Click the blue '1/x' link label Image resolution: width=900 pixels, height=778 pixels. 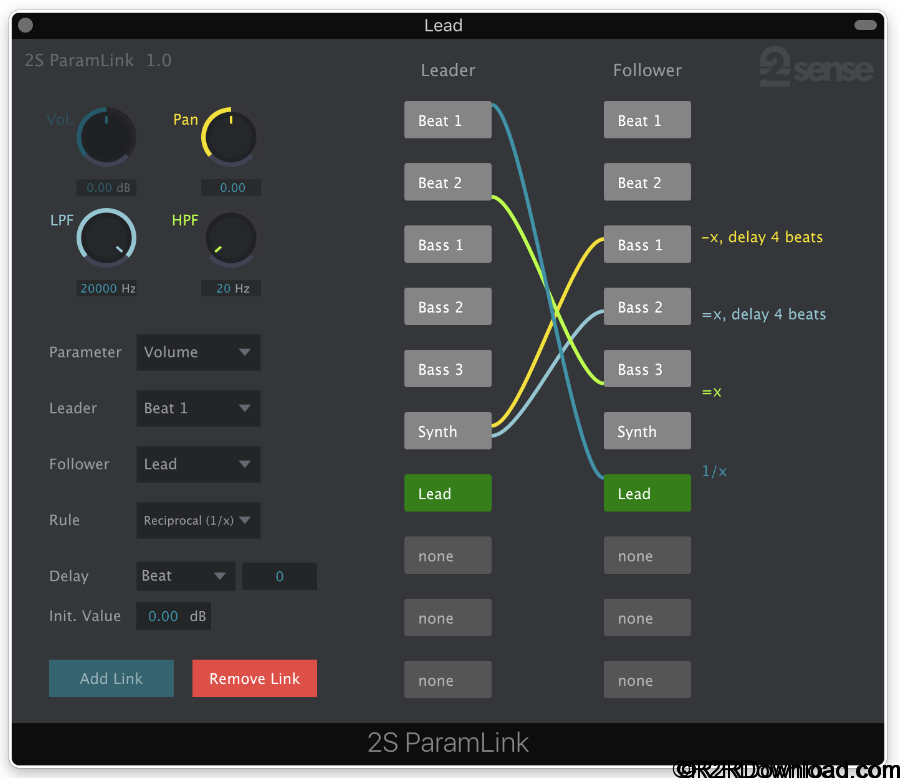point(715,471)
